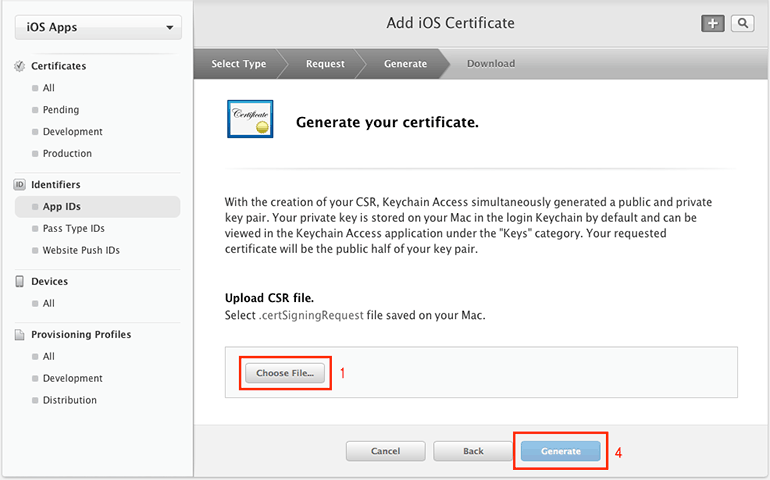The height and width of the screenshot is (480, 770).
Task: Click the Certificates section icon
Action: [19, 66]
